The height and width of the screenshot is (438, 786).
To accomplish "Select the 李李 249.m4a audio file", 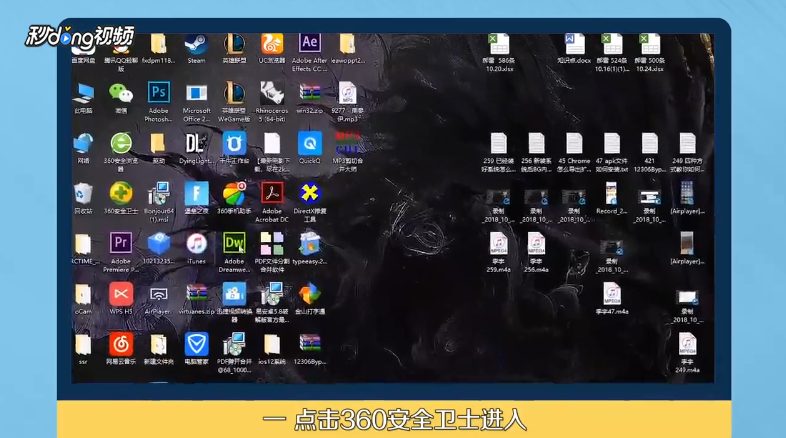I will pyautogui.click(x=687, y=344).
